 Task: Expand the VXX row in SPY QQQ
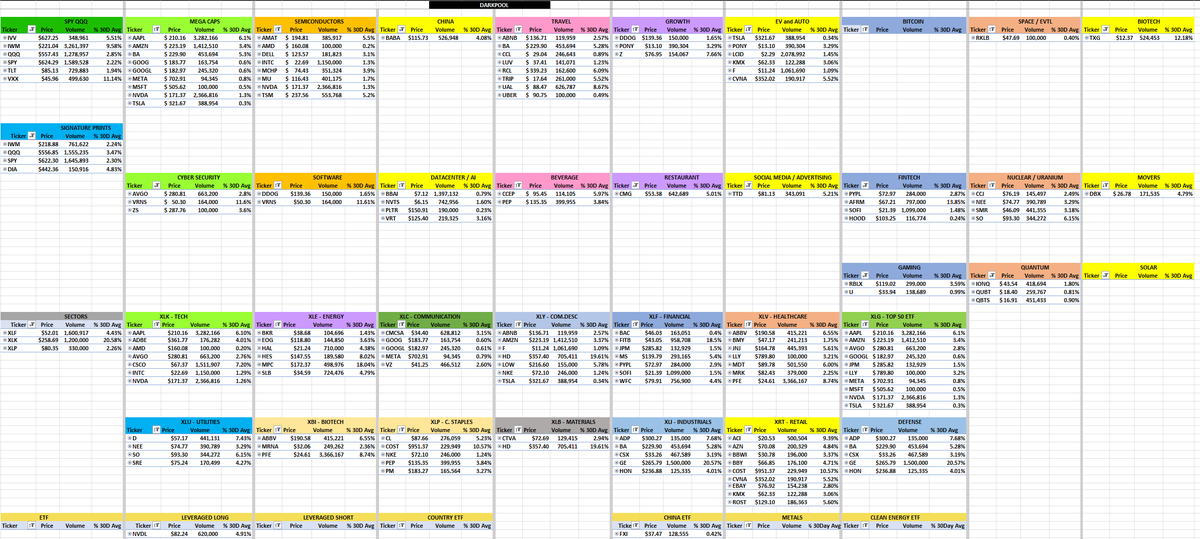pos(4,78)
